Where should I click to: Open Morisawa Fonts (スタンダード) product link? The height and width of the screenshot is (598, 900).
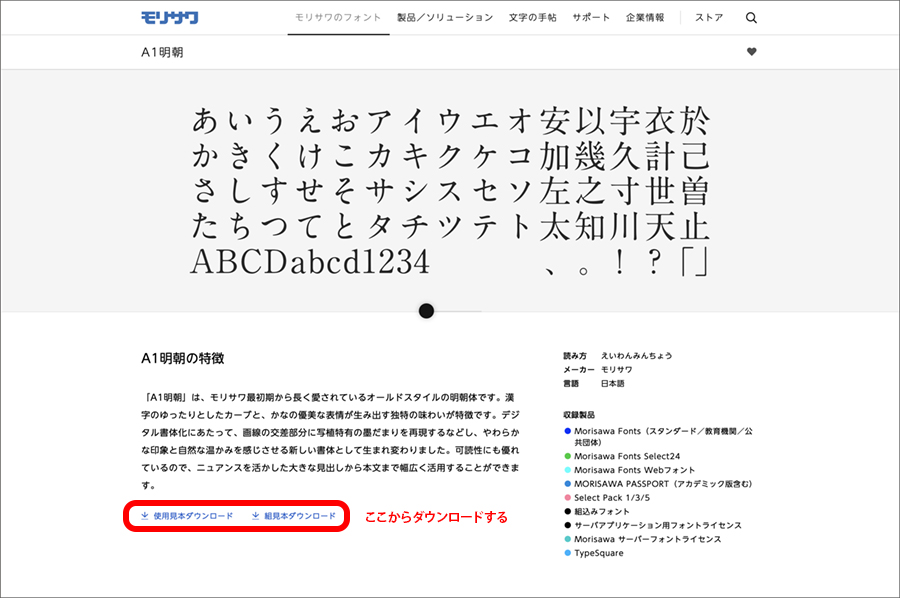[x=663, y=437]
